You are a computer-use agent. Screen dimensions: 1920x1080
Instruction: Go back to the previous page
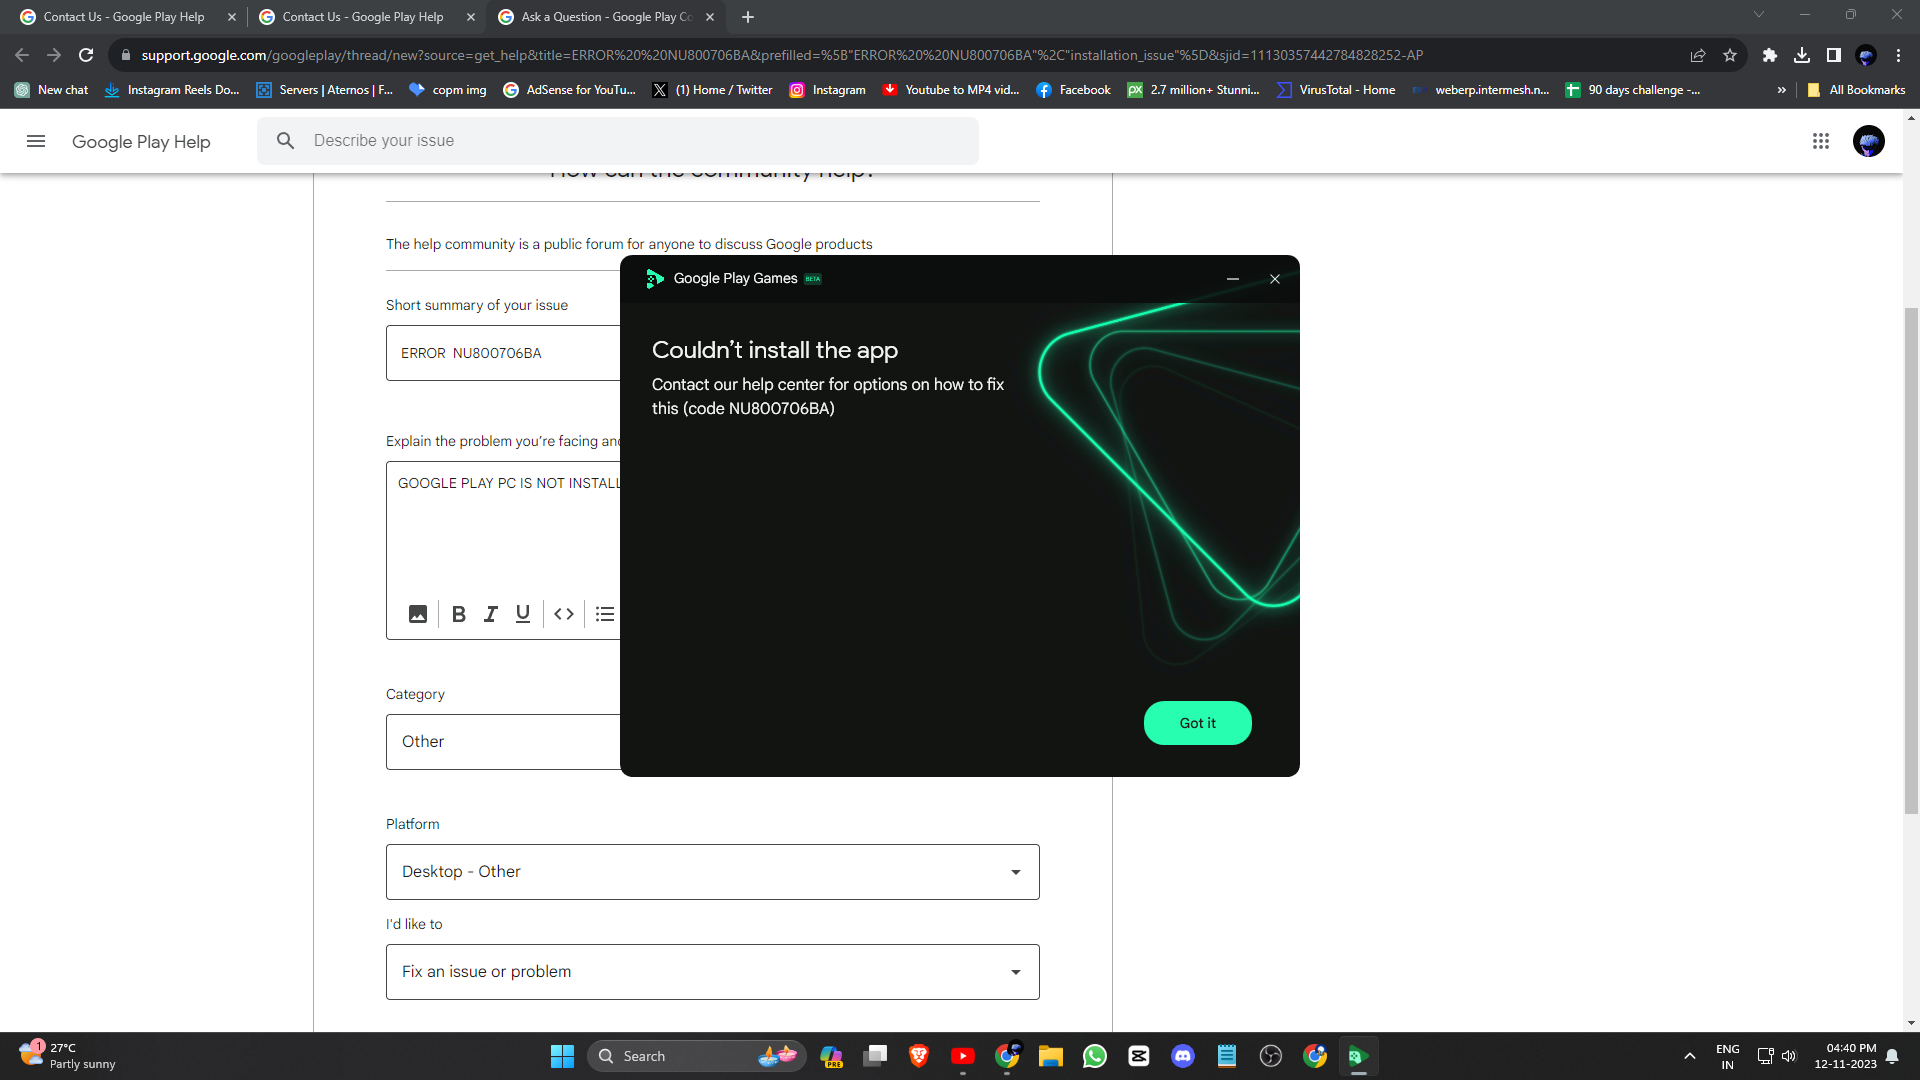pos(22,55)
